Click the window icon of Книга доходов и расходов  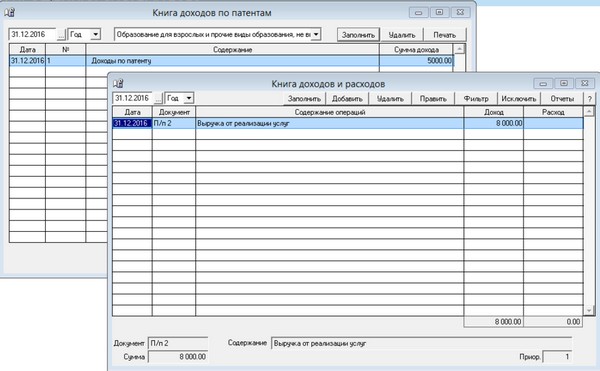(x=118, y=83)
